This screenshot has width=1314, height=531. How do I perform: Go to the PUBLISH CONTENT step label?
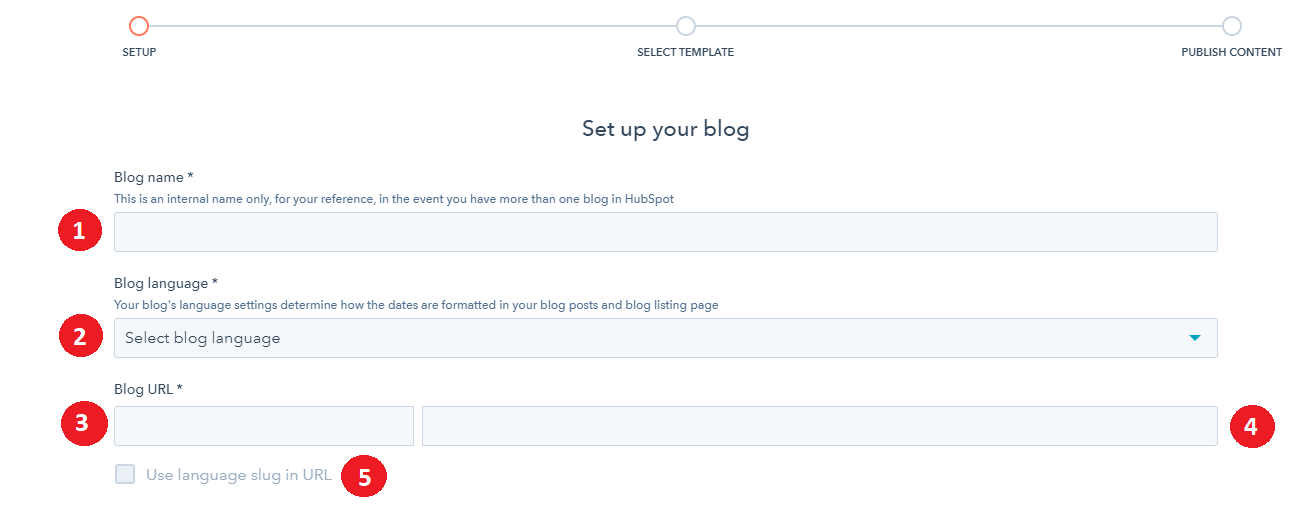coord(1231,52)
